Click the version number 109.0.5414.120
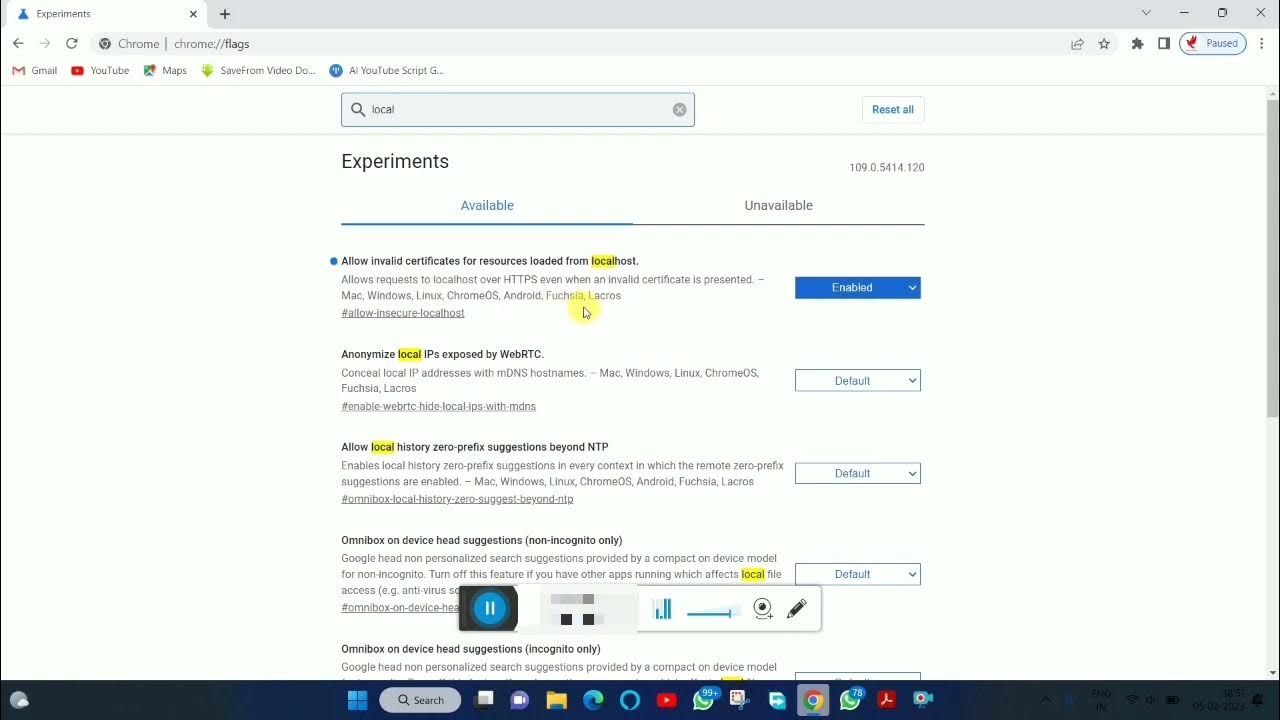The height and width of the screenshot is (720, 1280). click(887, 168)
